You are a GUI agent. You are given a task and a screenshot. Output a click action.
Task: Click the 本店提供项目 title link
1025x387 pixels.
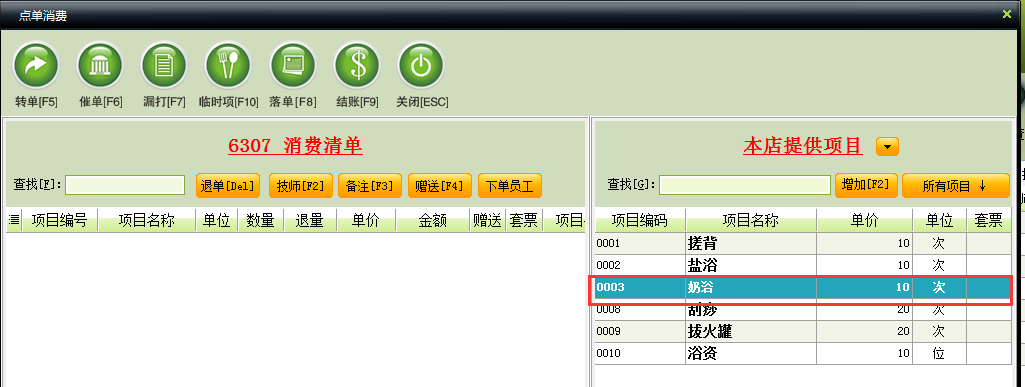(803, 146)
